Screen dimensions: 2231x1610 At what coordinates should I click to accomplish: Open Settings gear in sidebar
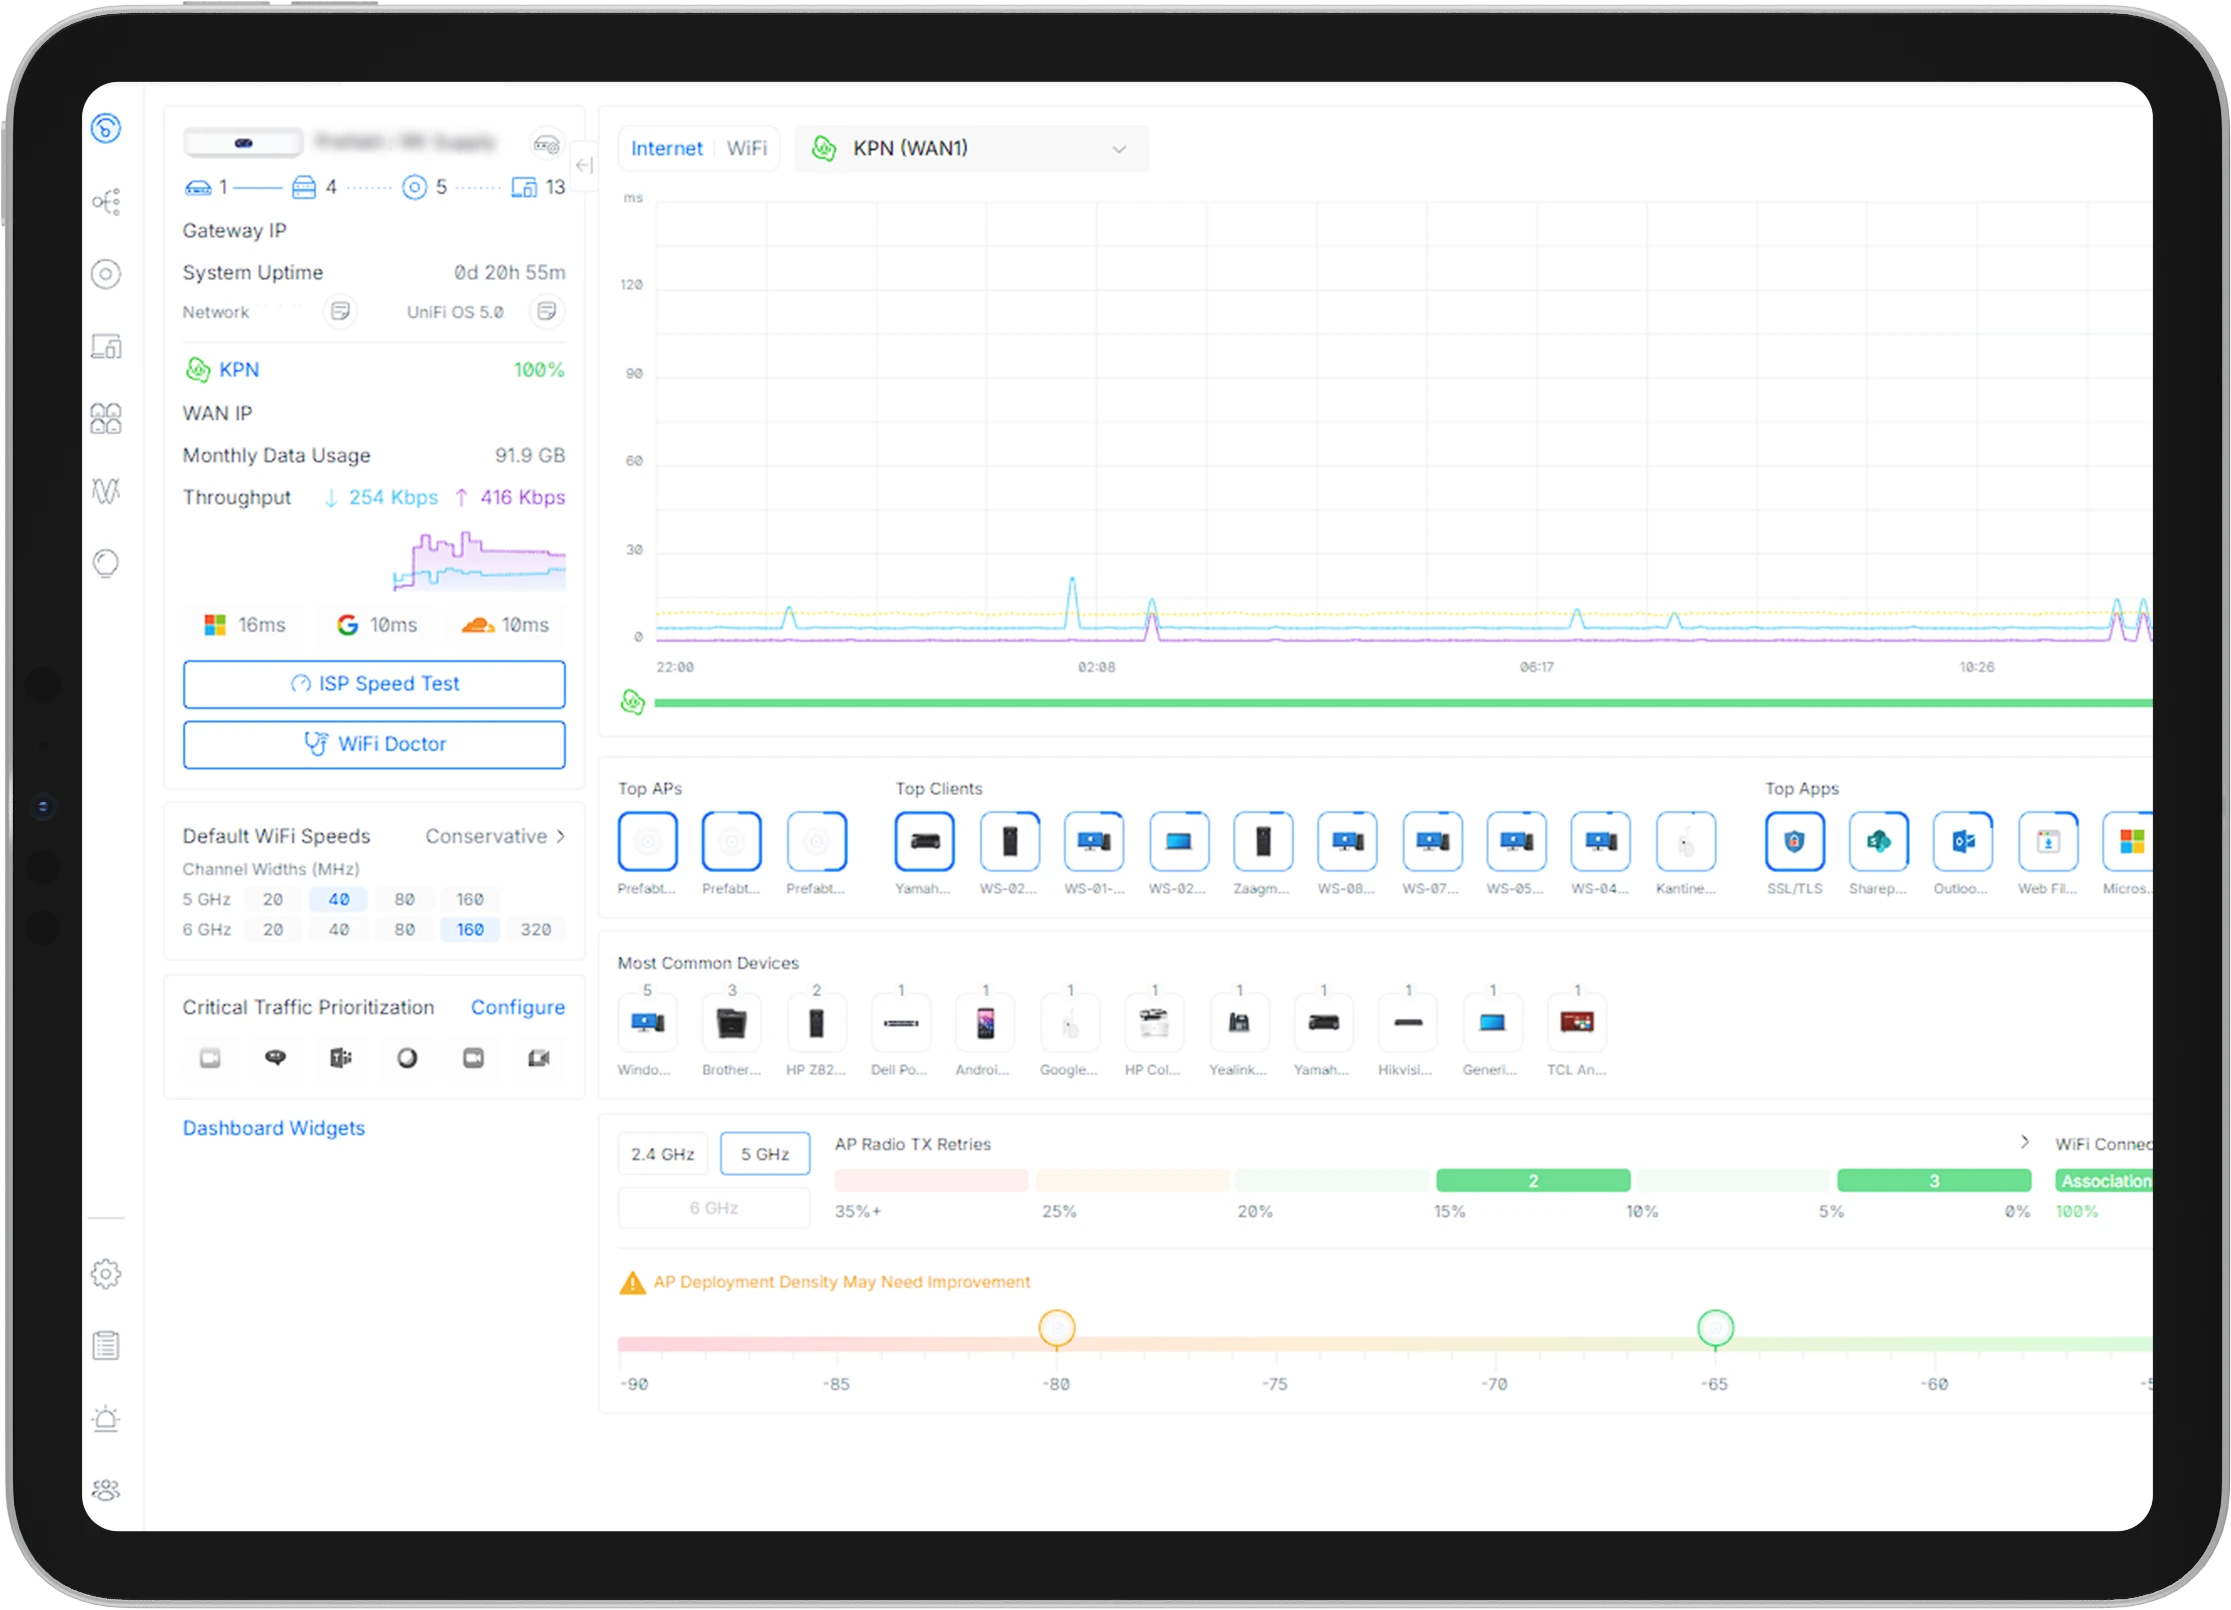106,1274
